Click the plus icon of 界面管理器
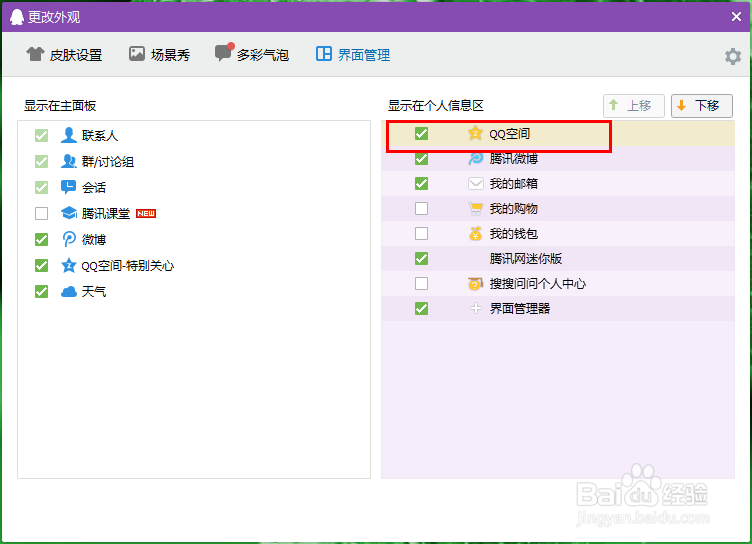 (475, 308)
